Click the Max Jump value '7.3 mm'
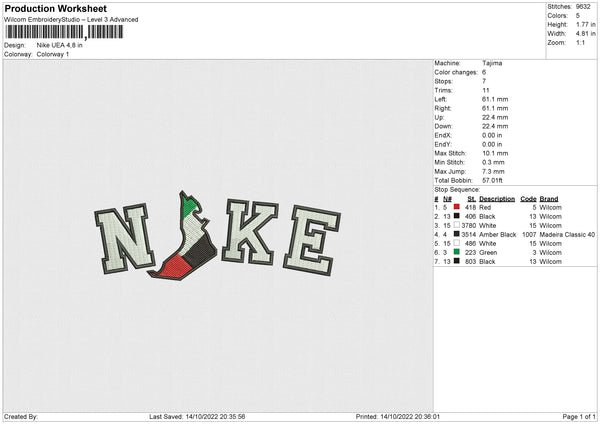This screenshot has height=424, width=600. [493, 171]
